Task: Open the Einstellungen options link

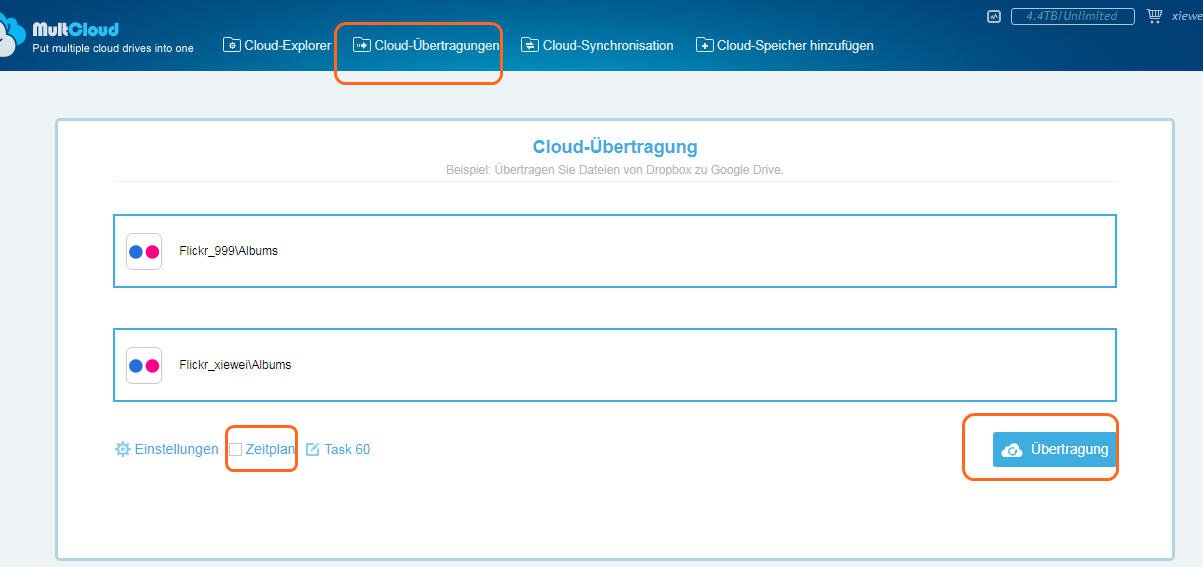Action: pyautogui.click(x=167, y=449)
